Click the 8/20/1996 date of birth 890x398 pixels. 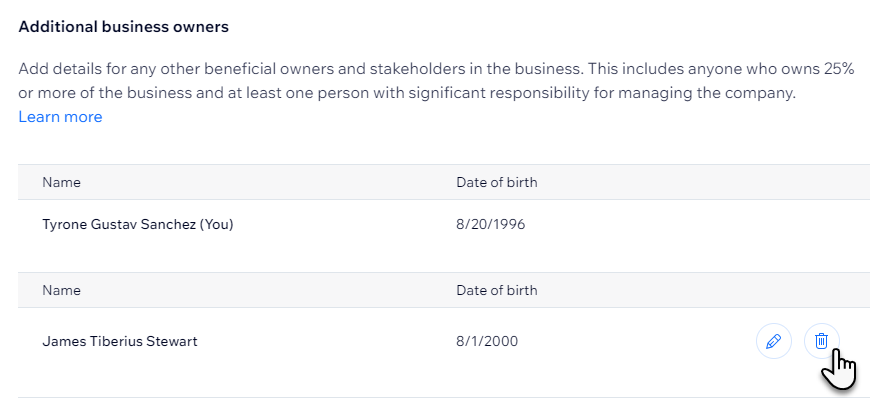tap(490, 224)
